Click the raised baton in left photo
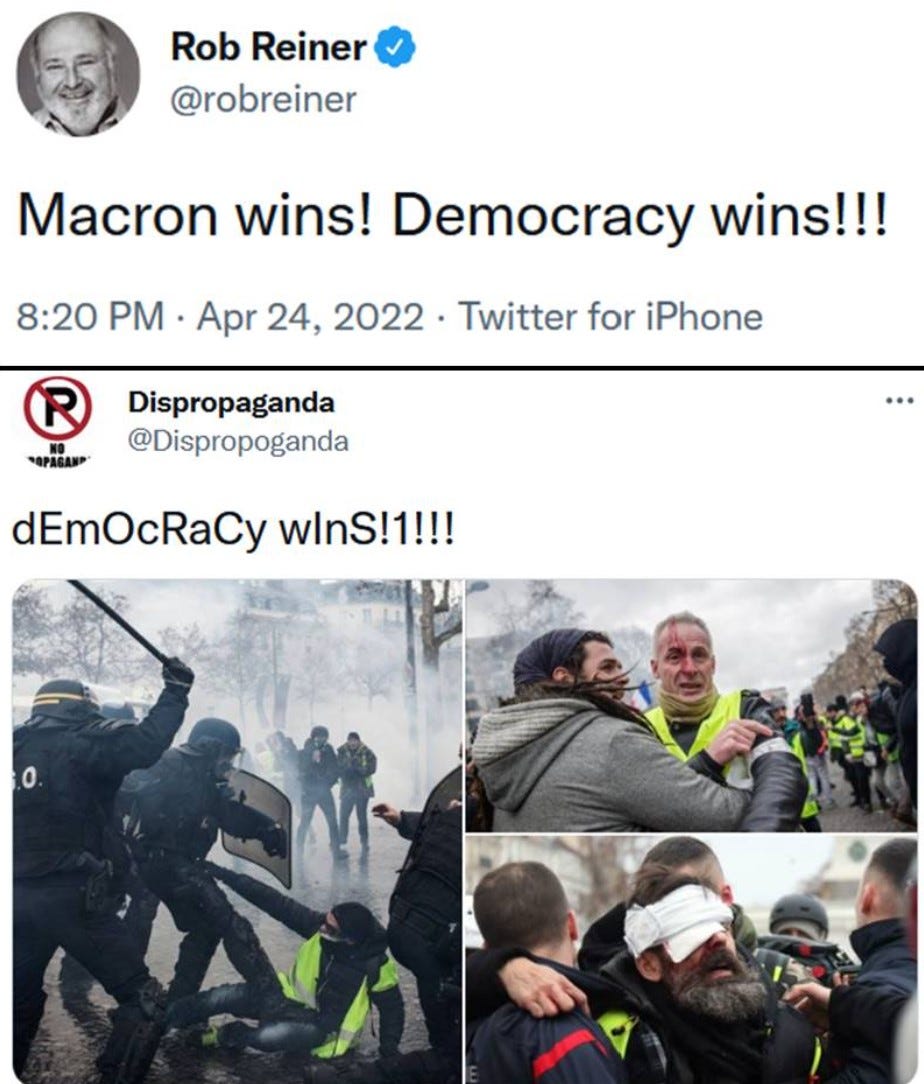The height and width of the screenshot is (1084, 924). pos(120,623)
